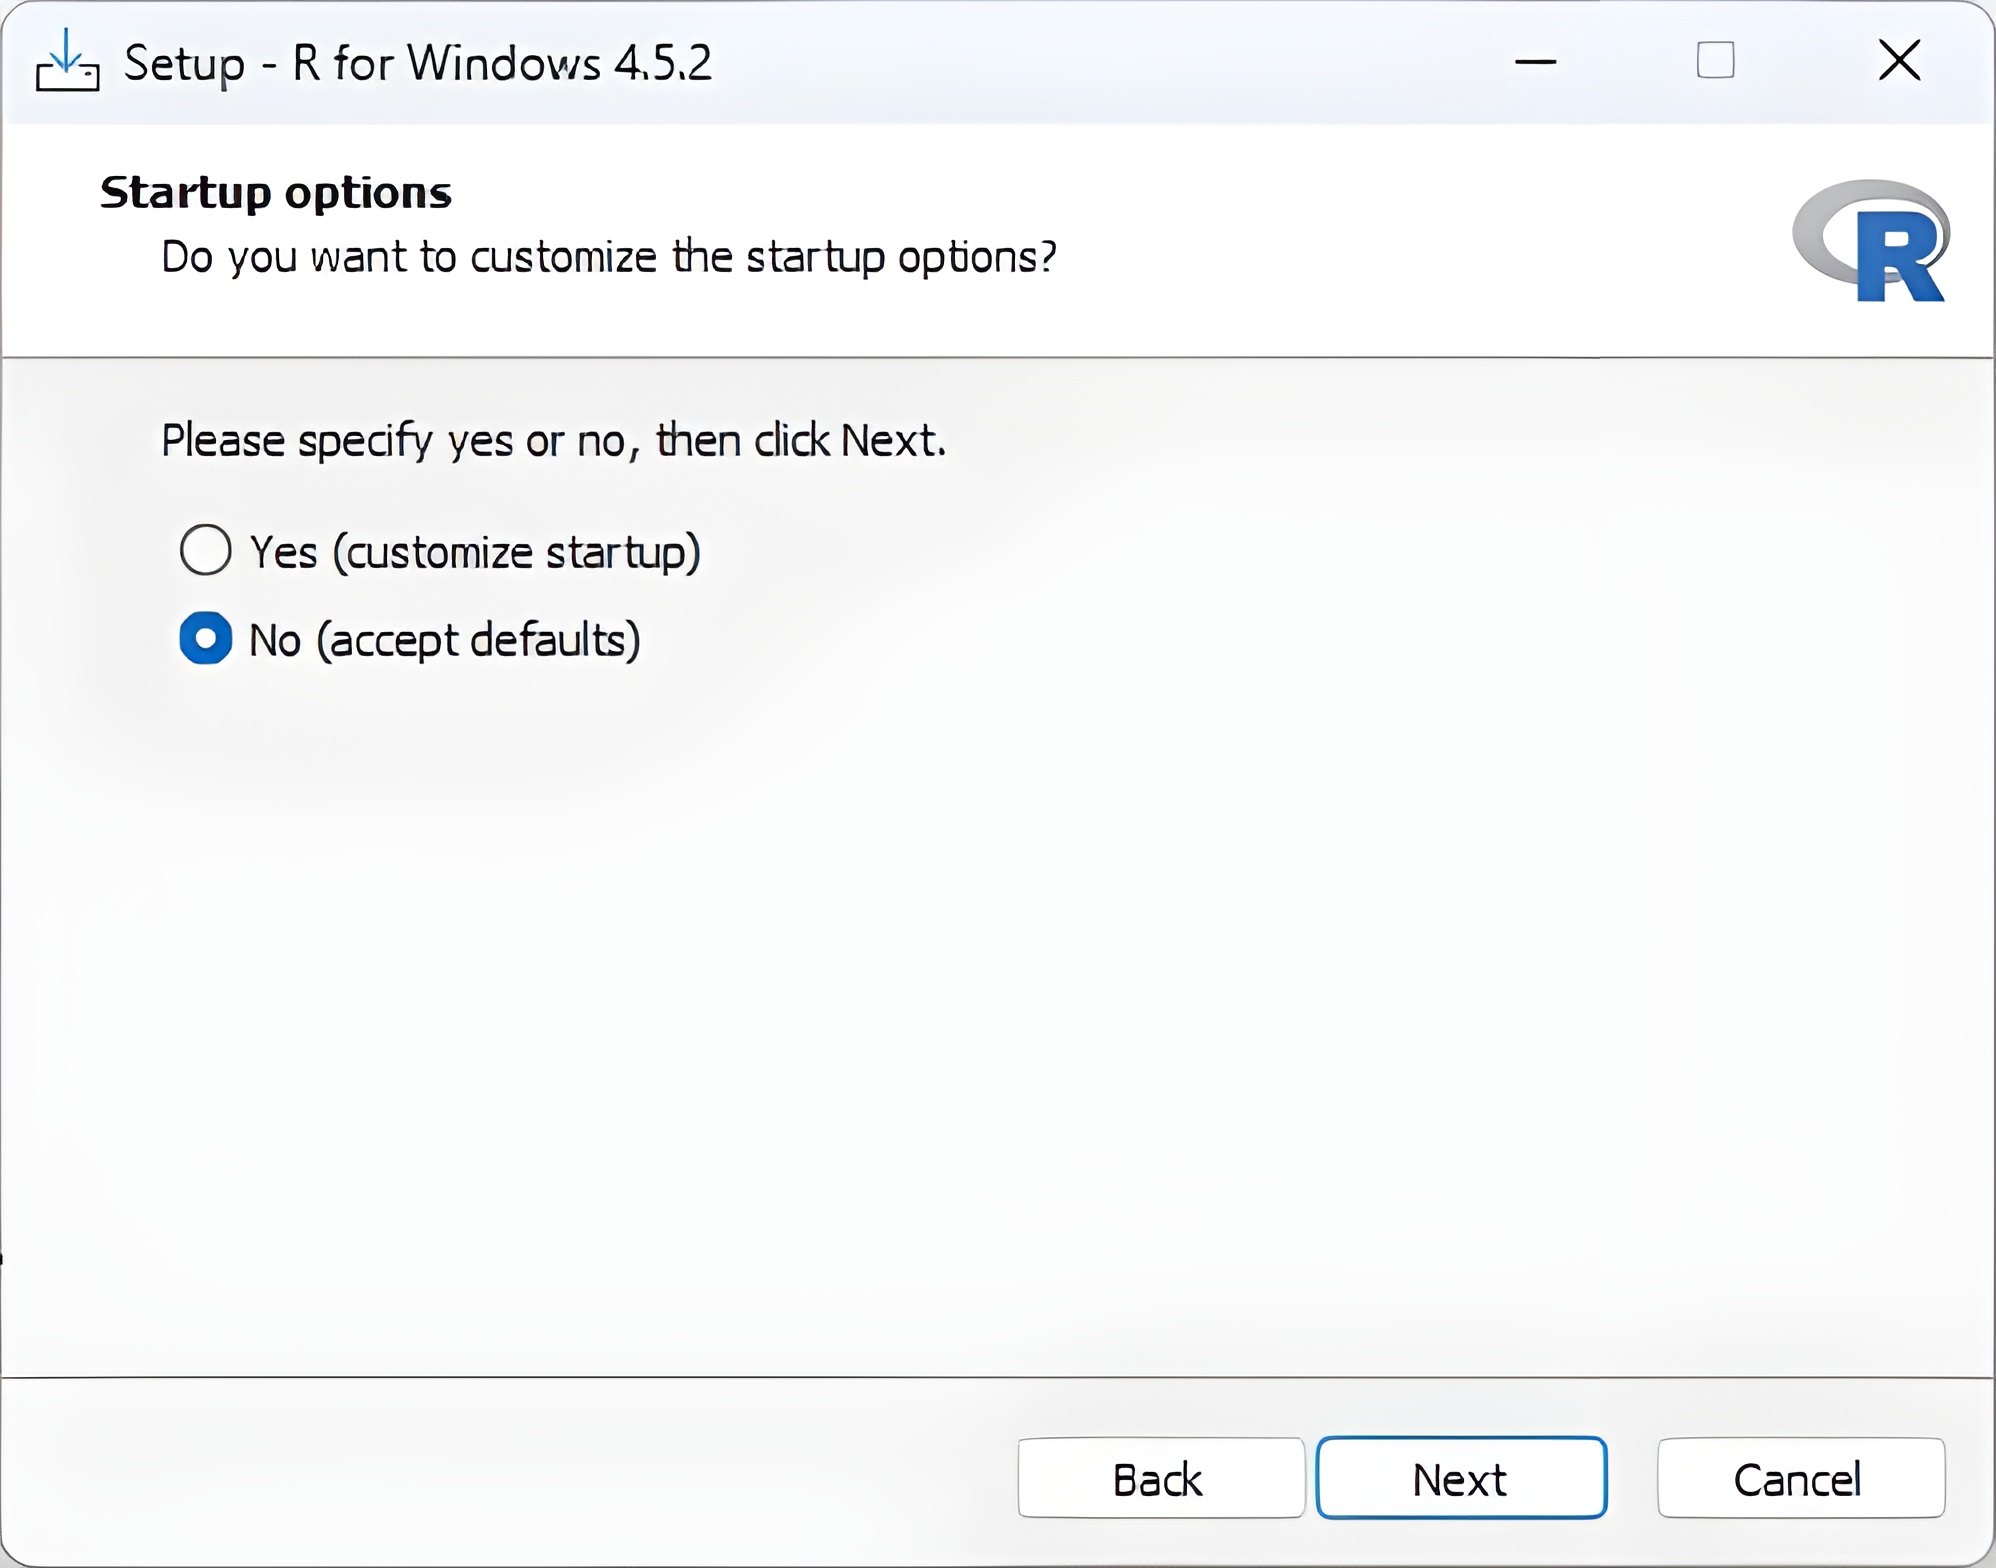Click the installer setup icon in title bar
Screen dimensions: 1996x1568
(x=67, y=62)
